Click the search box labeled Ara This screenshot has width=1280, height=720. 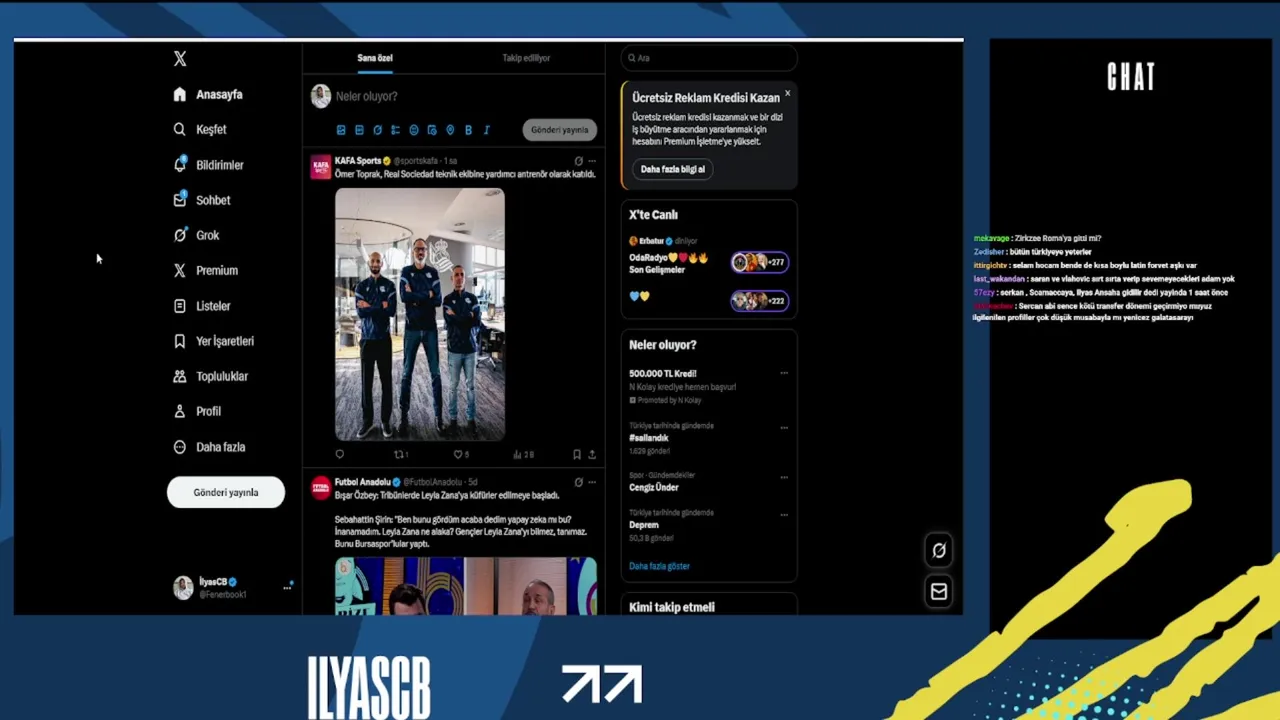(709, 58)
